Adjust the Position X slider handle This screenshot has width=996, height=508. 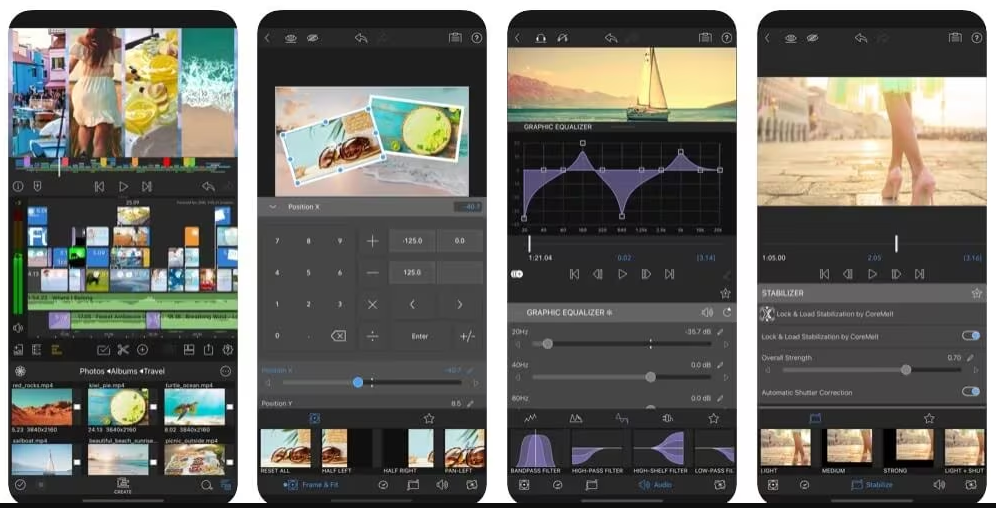[x=358, y=382]
